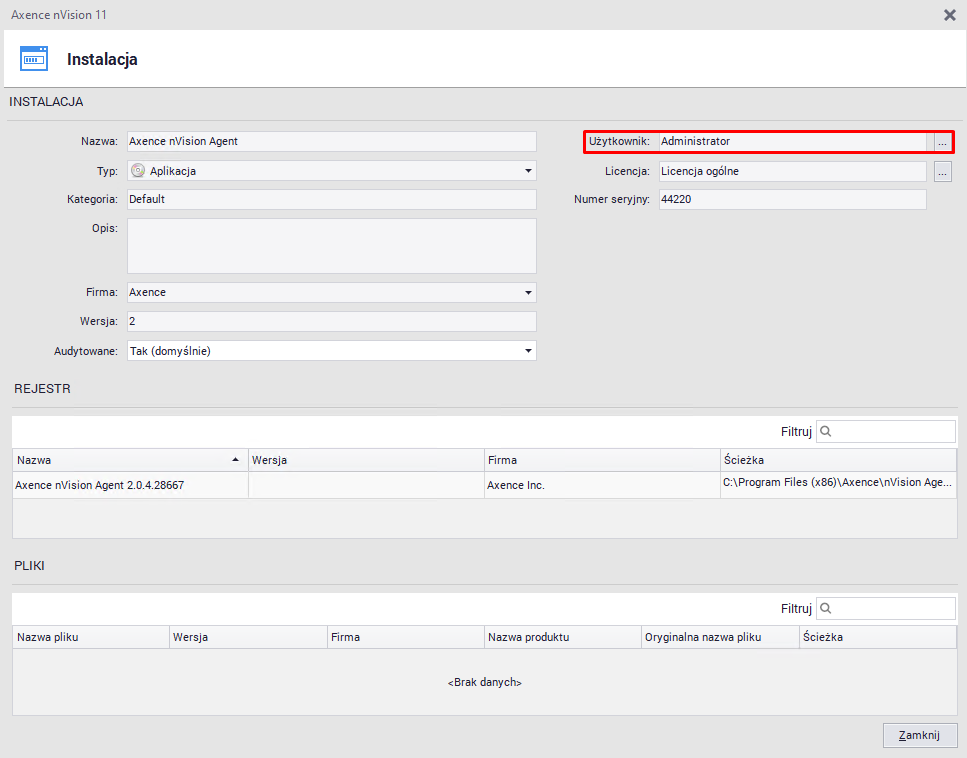Click the disc icon in Typ field
This screenshot has width=967, height=758.
click(x=138, y=171)
